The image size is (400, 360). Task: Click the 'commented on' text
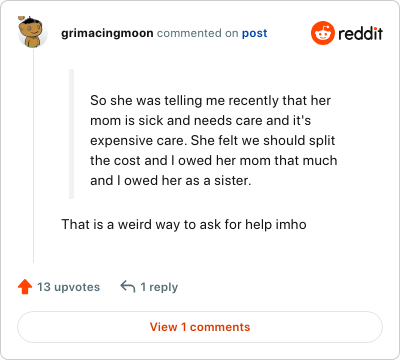coord(198,33)
